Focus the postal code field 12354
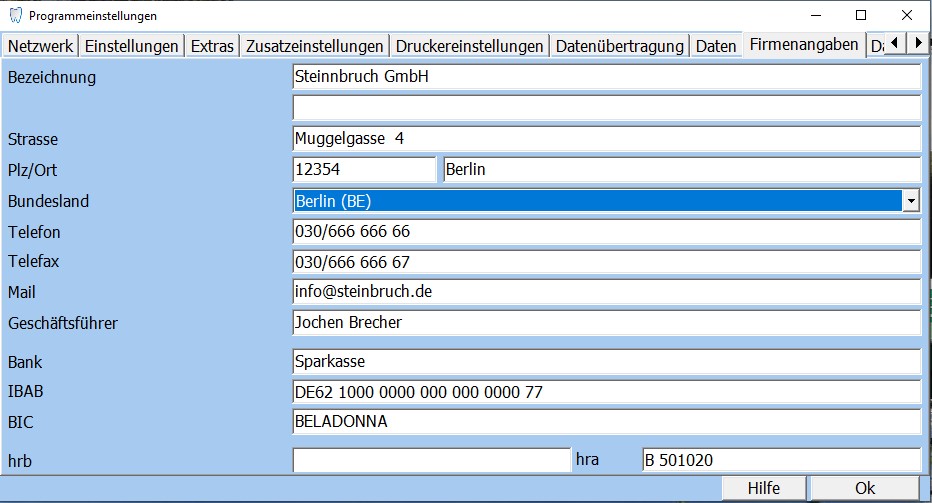 click(364, 170)
